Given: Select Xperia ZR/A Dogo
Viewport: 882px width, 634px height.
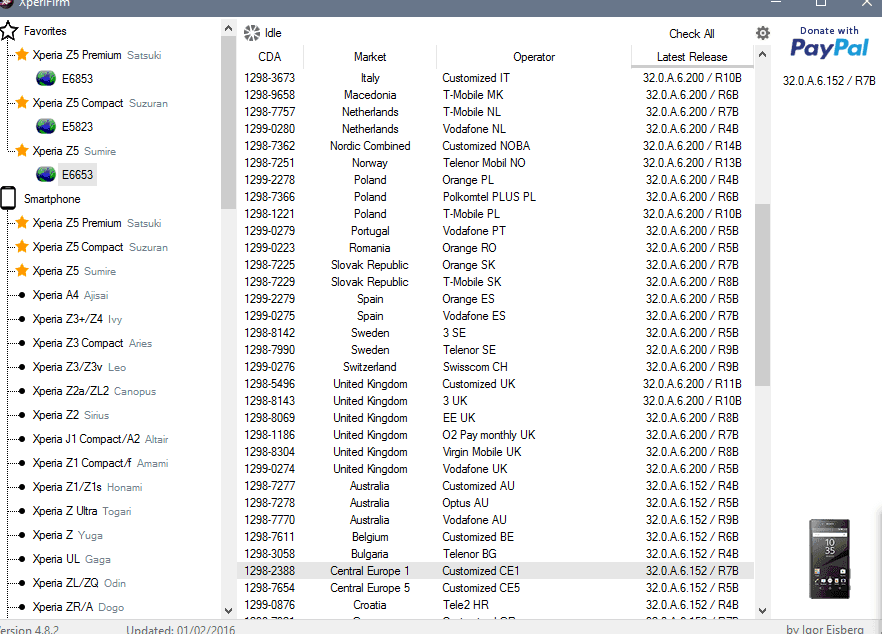Looking at the screenshot, I should [78, 607].
